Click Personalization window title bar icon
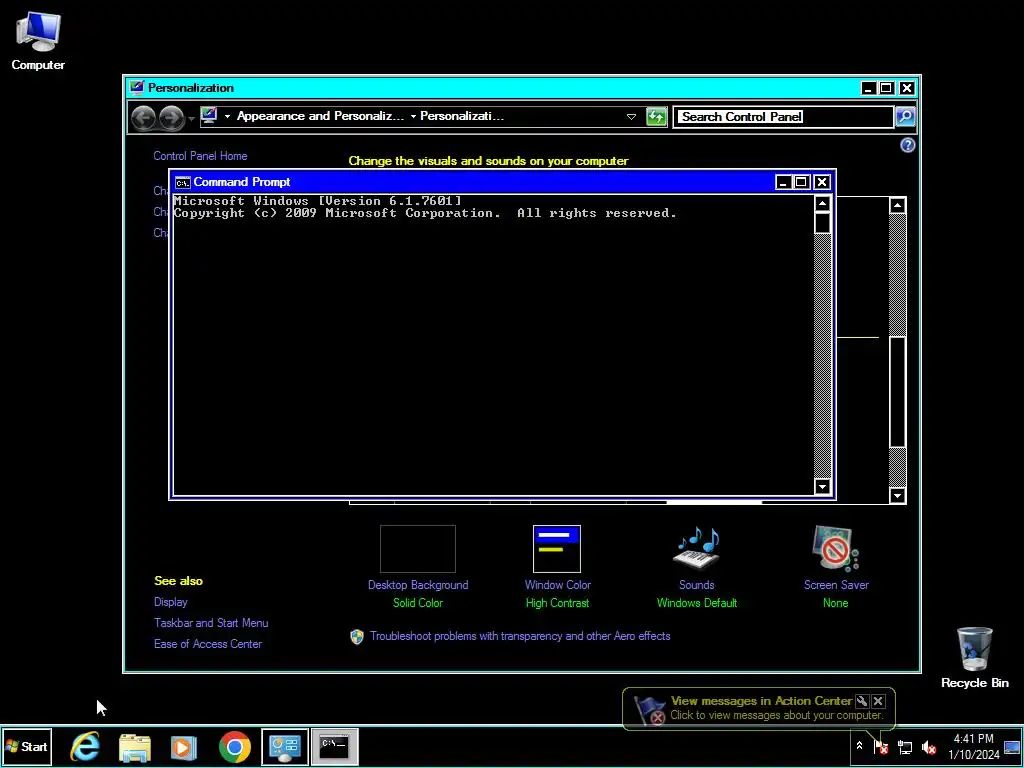 click(136, 88)
